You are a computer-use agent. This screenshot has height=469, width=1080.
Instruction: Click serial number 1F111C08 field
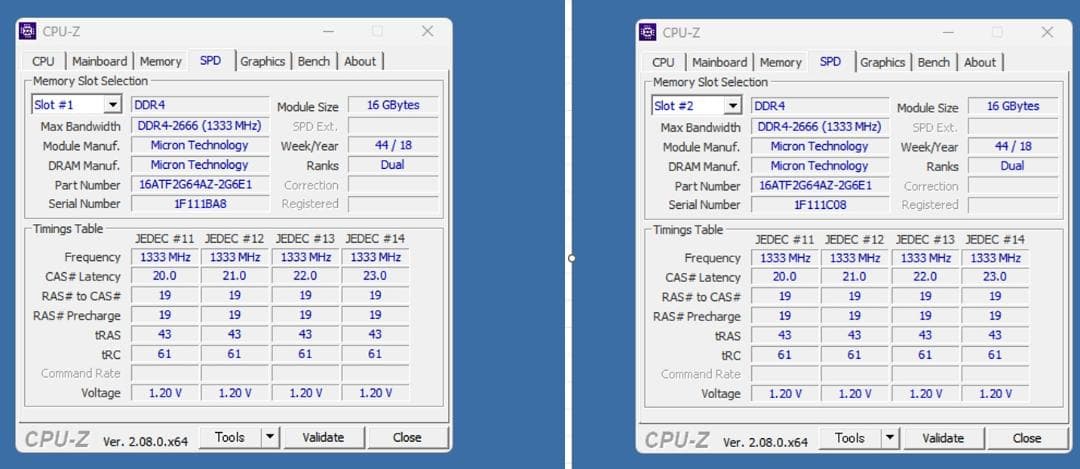tap(820, 205)
